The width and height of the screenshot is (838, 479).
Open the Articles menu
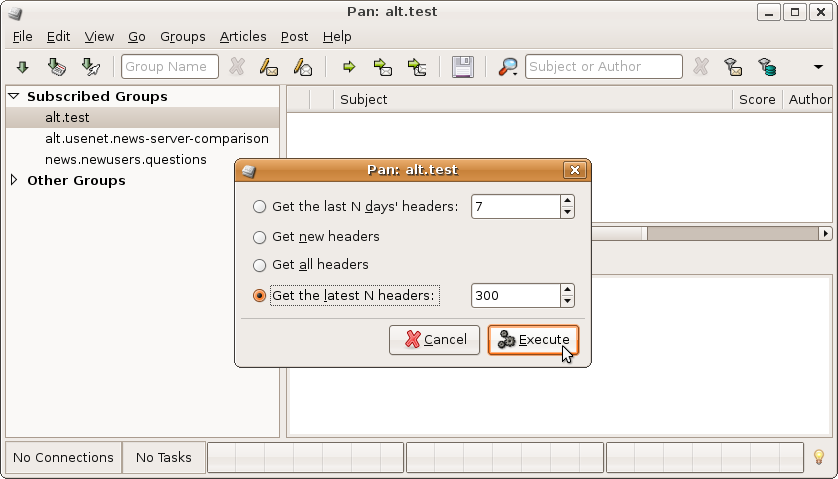pos(243,36)
